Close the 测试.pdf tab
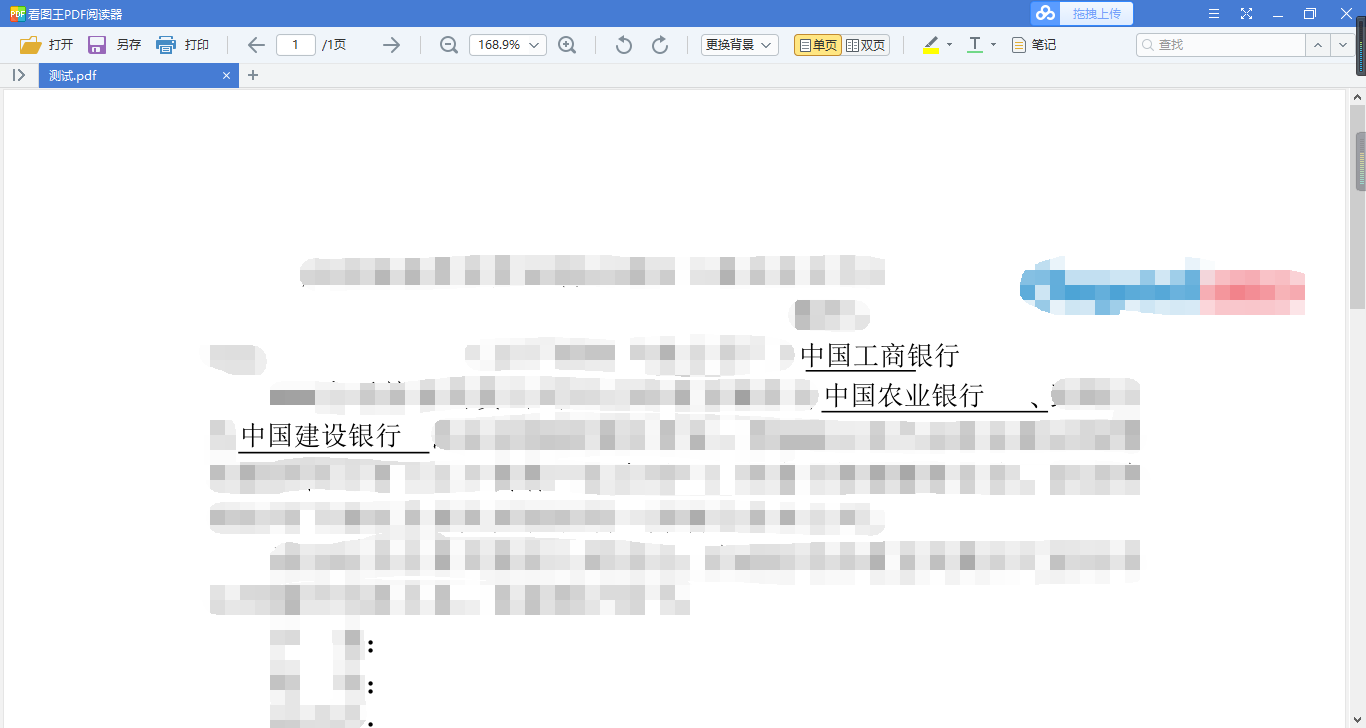 pyautogui.click(x=226, y=75)
